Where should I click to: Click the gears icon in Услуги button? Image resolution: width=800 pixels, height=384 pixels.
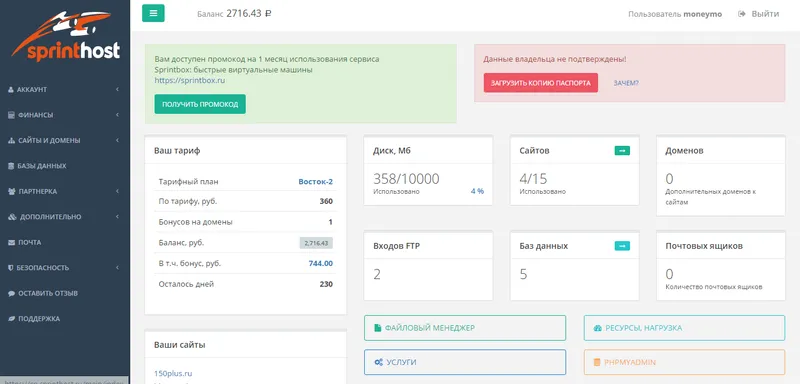[379, 362]
